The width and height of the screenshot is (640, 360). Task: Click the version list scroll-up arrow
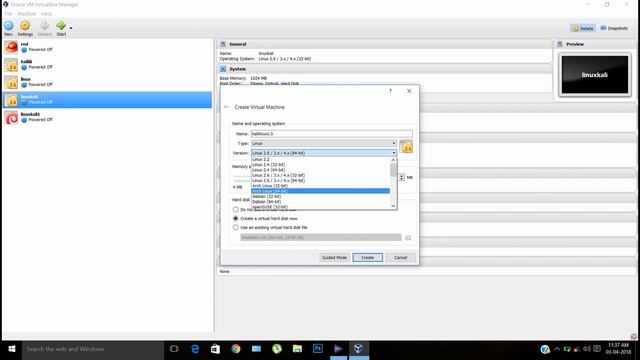point(393,160)
